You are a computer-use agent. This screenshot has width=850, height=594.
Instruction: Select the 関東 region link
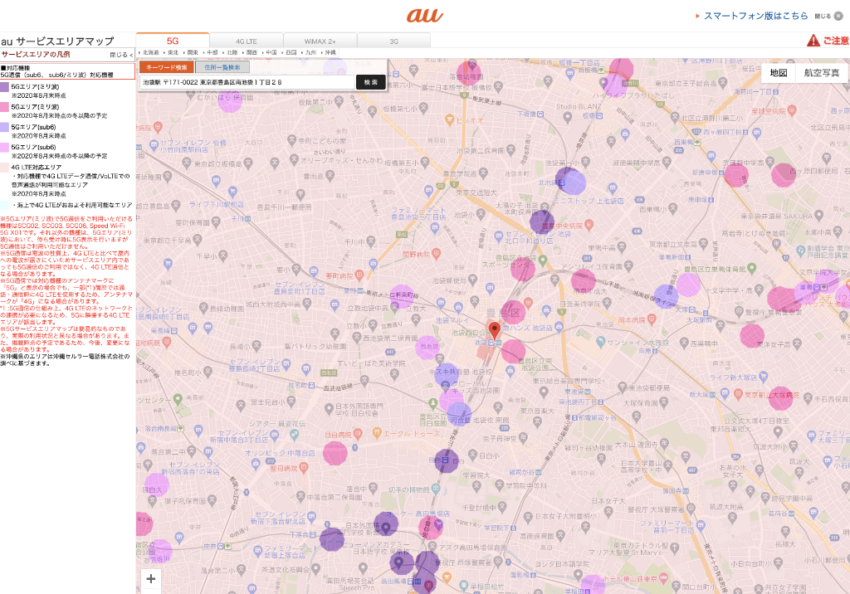click(190, 51)
